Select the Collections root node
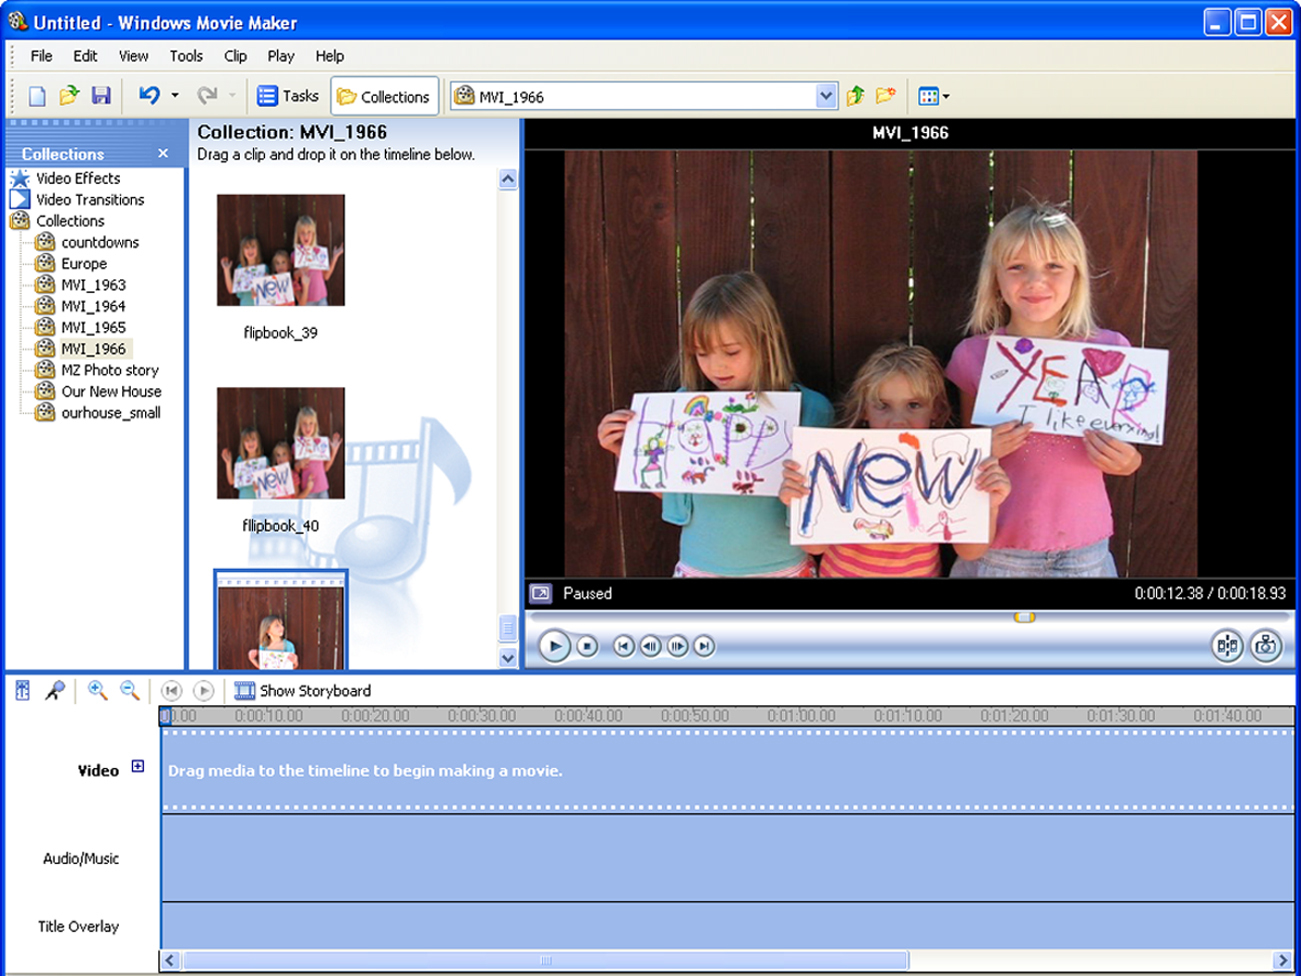The width and height of the screenshot is (1301, 976). [70, 221]
